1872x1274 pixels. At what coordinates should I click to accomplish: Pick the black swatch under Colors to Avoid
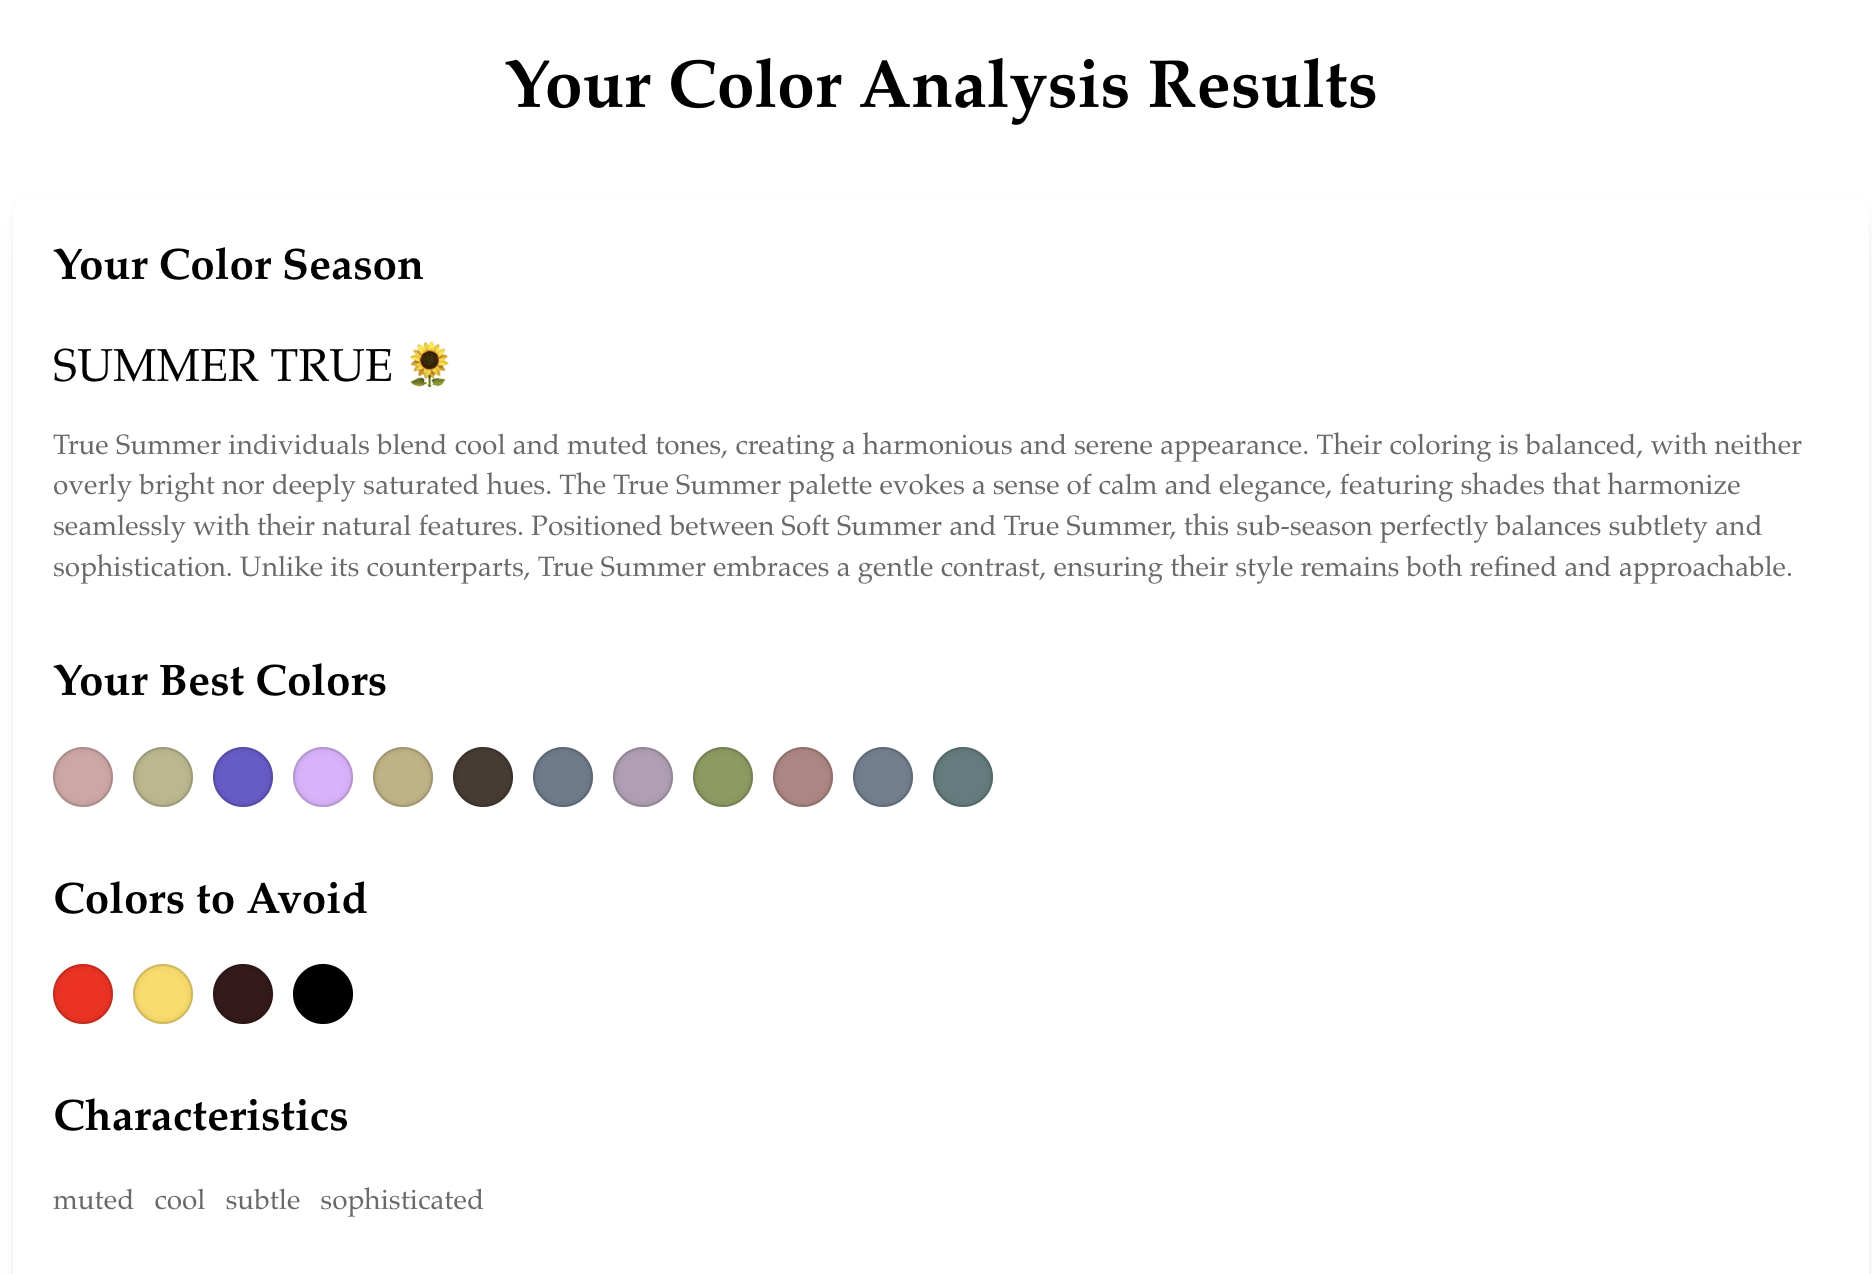click(323, 994)
